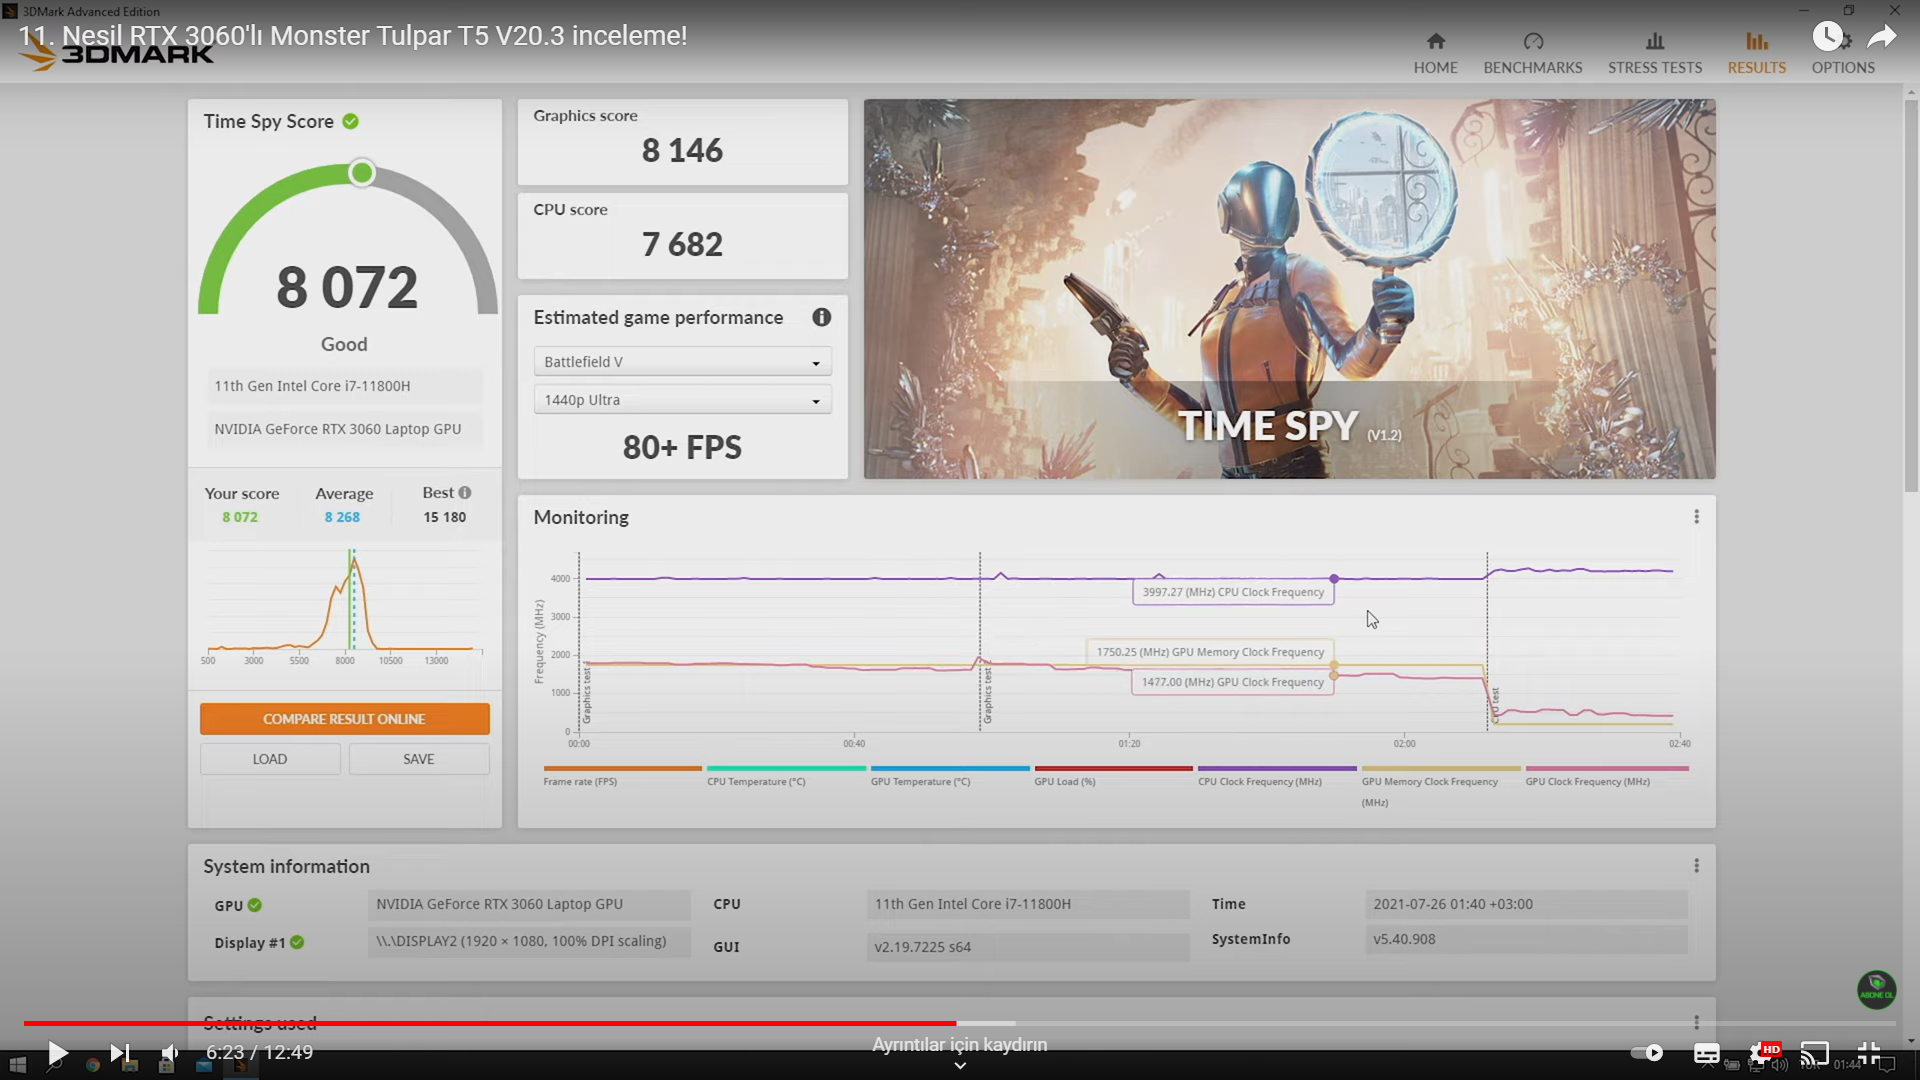
Task: Open the Battlefield V game dropdown
Action: coord(682,362)
